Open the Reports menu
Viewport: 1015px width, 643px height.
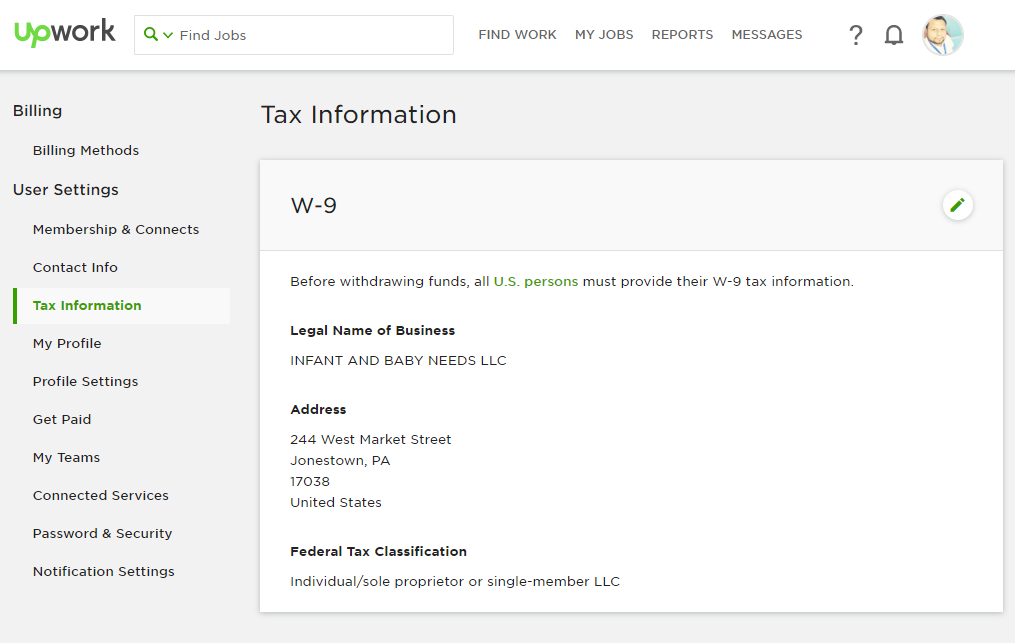pos(682,35)
